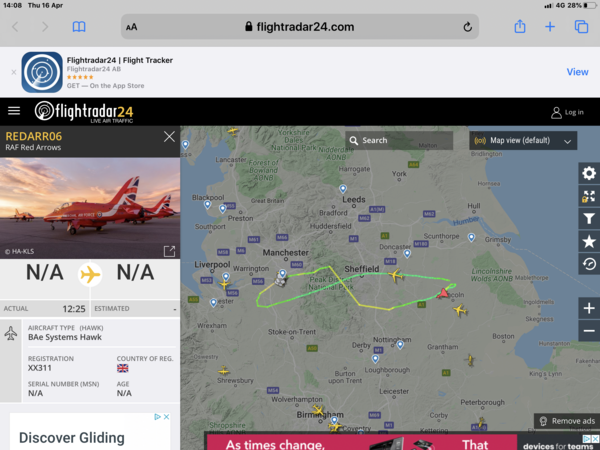Open the hamburger main menu

14,111
